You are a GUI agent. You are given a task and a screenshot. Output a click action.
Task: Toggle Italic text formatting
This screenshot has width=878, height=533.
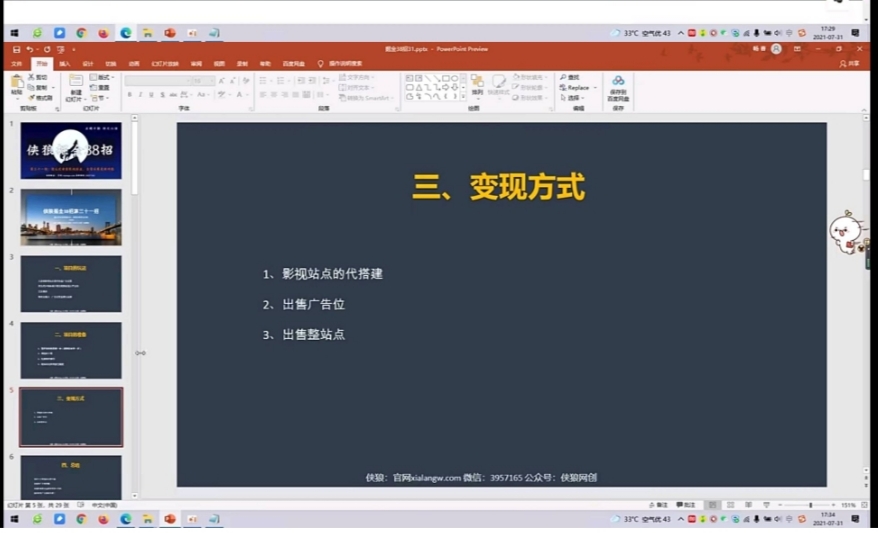pos(140,95)
